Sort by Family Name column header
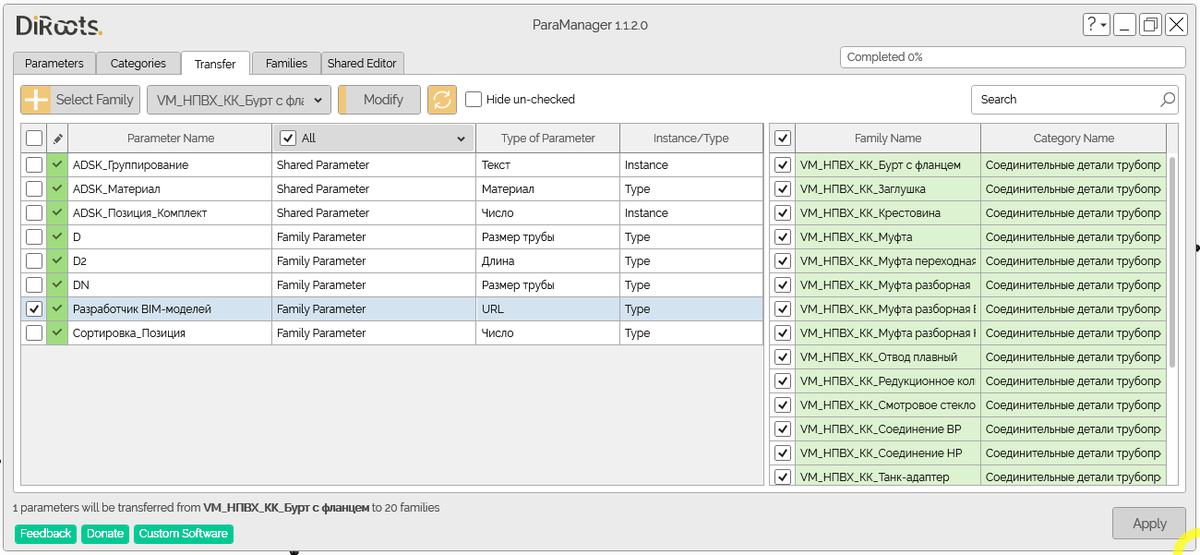 click(x=888, y=138)
